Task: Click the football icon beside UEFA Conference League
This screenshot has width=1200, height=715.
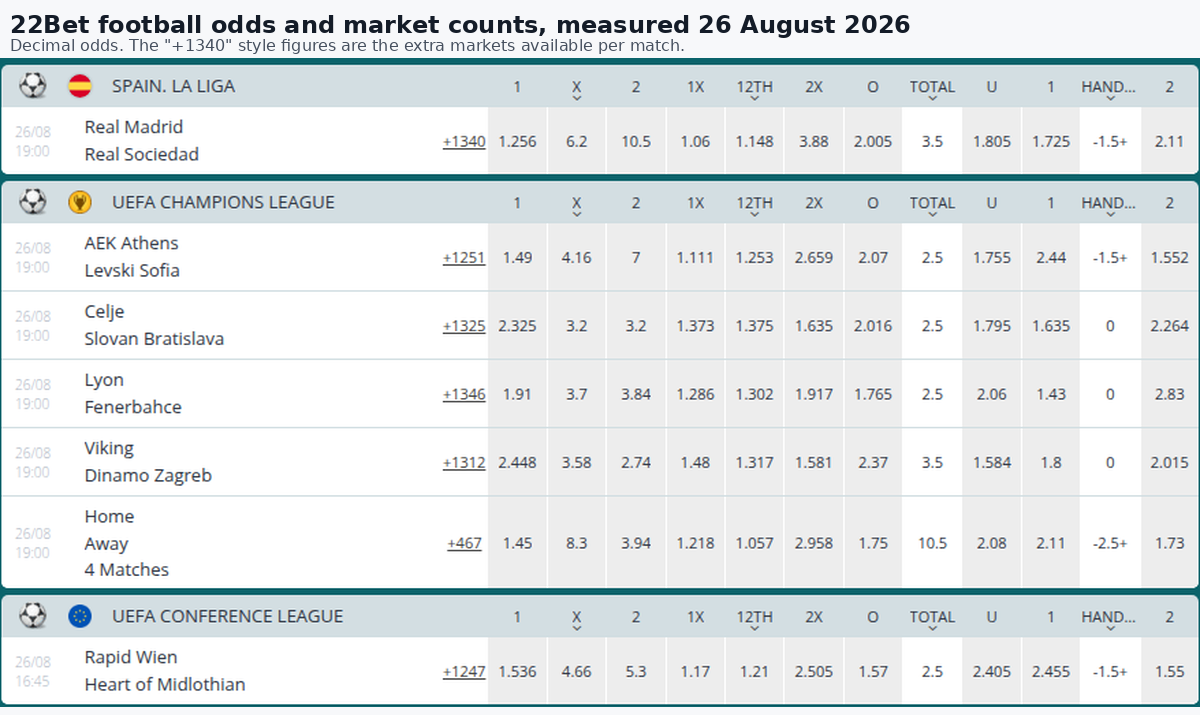Action: (x=33, y=616)
